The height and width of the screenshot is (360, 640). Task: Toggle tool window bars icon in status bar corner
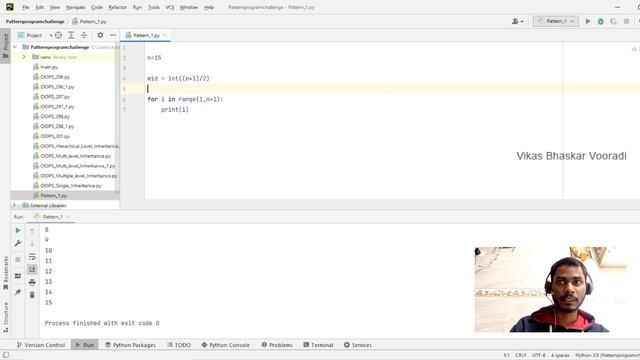(6, 355)
